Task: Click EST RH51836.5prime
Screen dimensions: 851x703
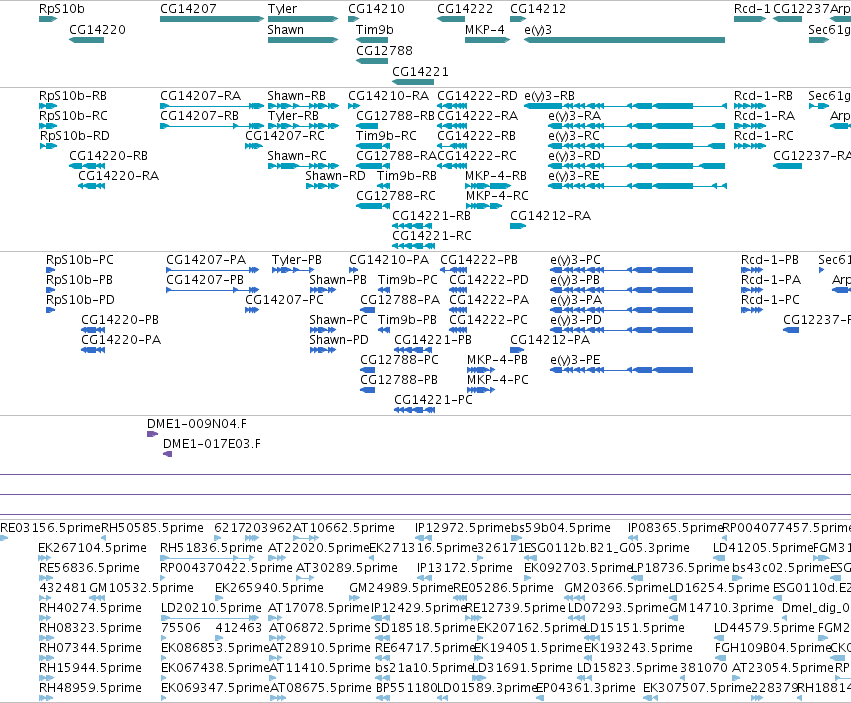Action: (211, 548)
